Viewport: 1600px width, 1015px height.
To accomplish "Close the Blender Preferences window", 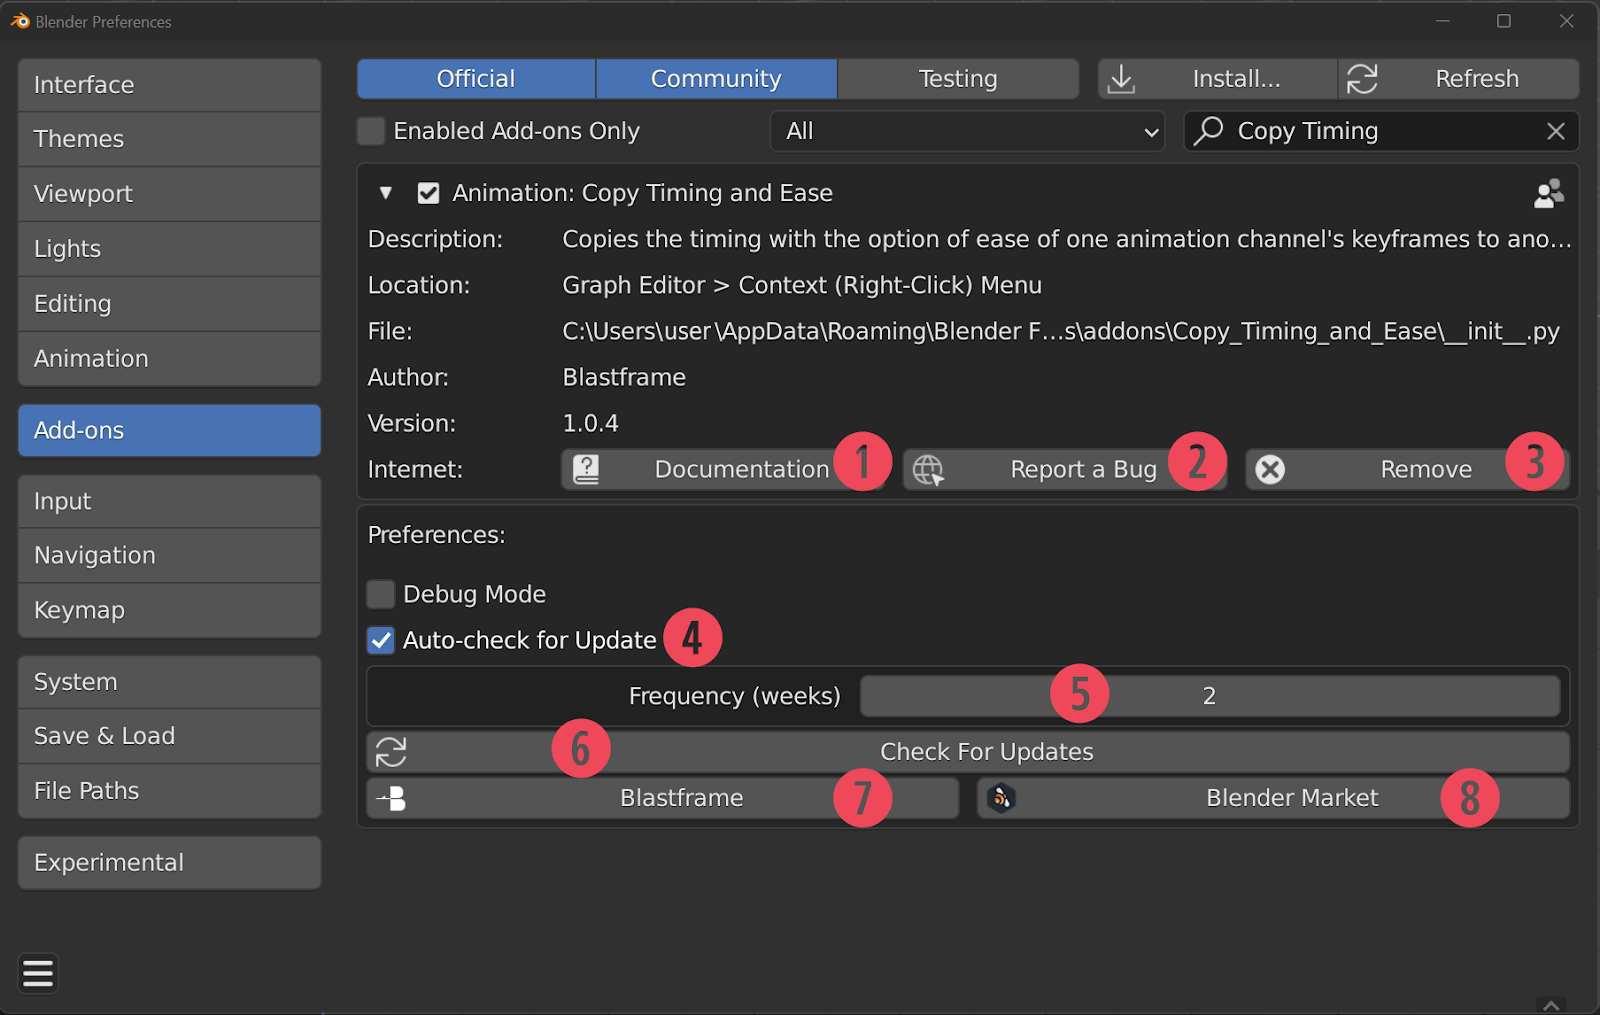I will pyautogui.click(x=1566, y=21).
